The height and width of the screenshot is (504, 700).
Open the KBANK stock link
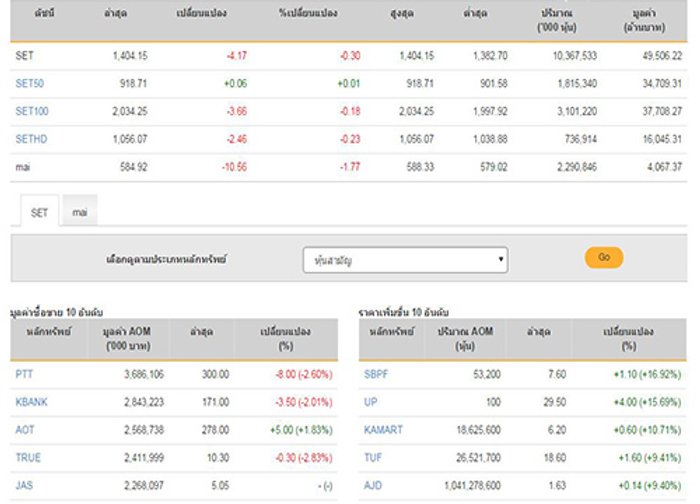[x=31, y=402]
